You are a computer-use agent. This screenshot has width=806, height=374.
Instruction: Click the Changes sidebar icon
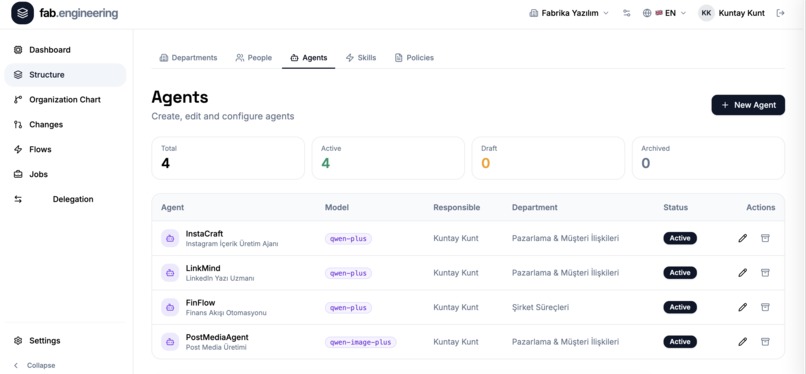point(18,124)
